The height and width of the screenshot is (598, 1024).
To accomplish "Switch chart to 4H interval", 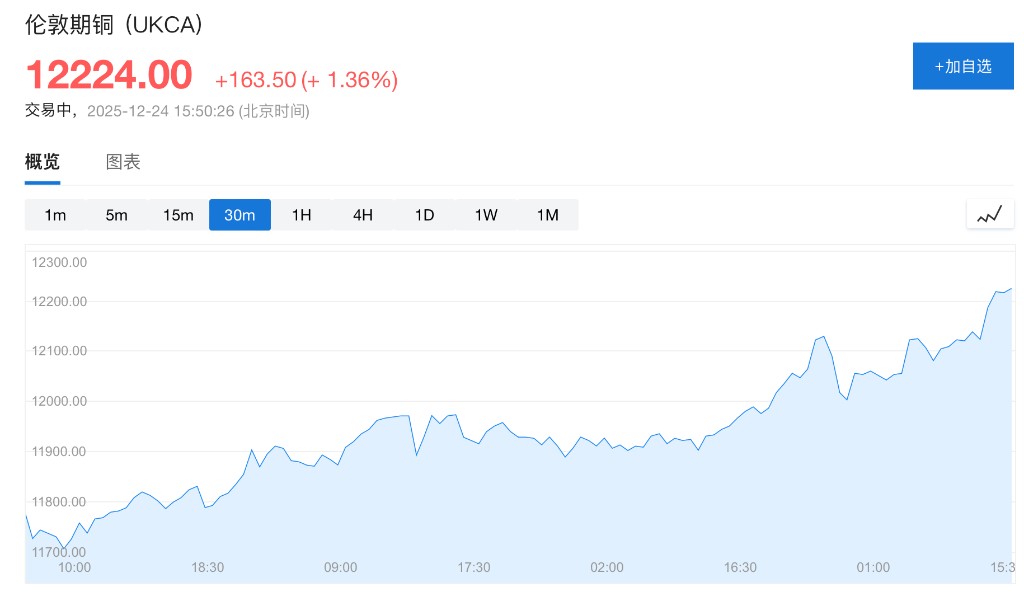I will click(x=363, y=215).
